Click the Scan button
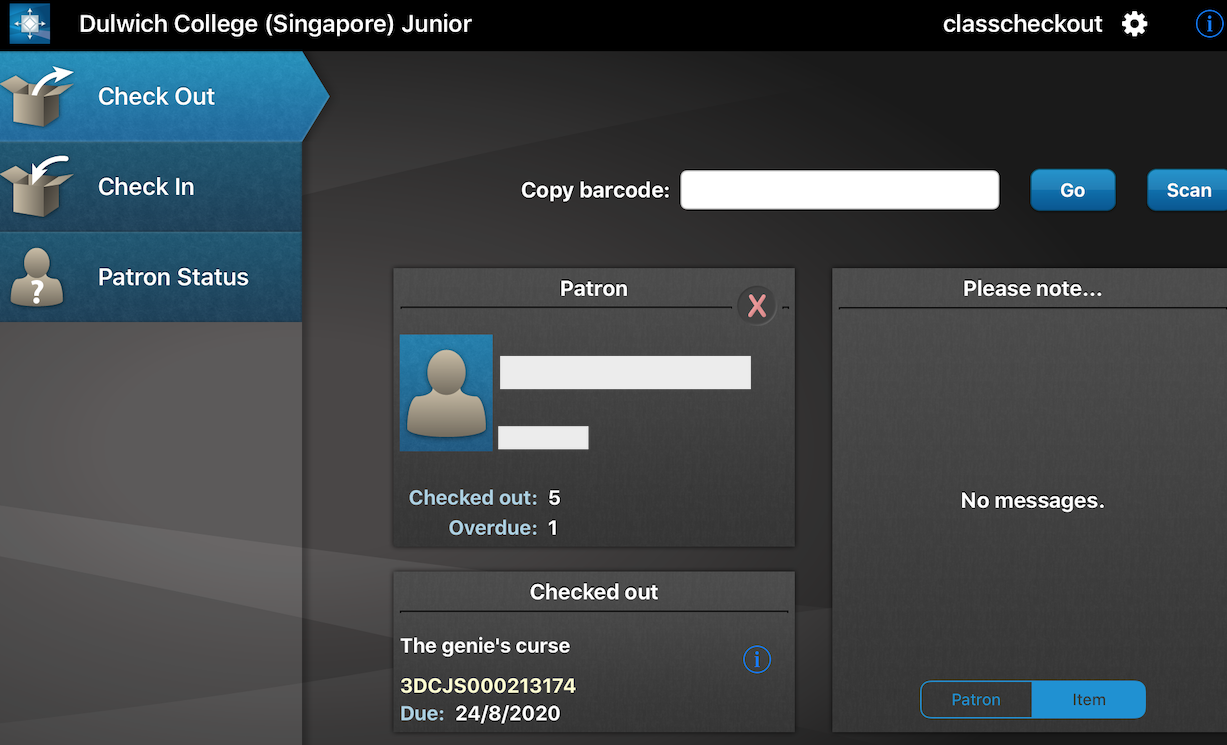This screenshot has width=1227, height=745. tap(1188, 190)
